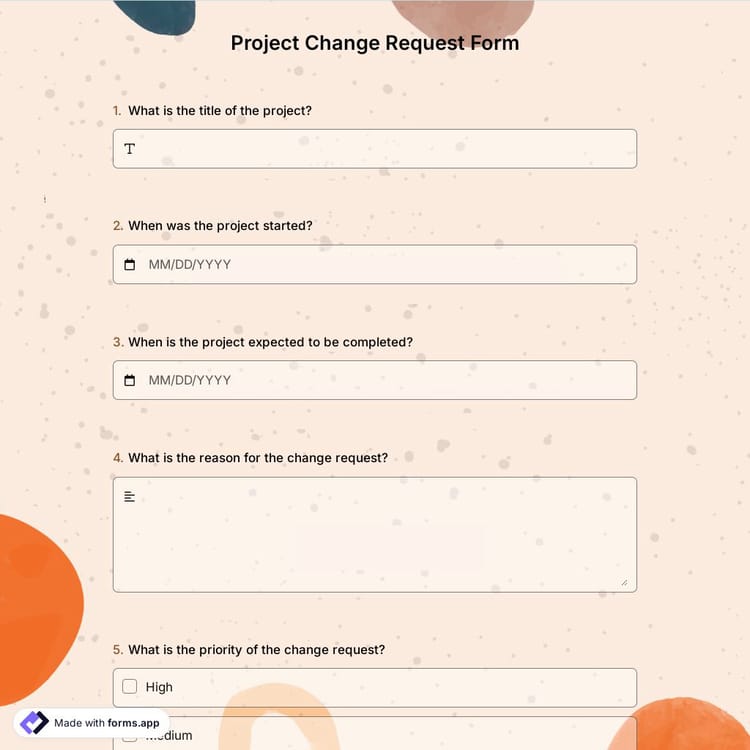
Task: Open the calendar icon for project start date
Action: point(129,265)
